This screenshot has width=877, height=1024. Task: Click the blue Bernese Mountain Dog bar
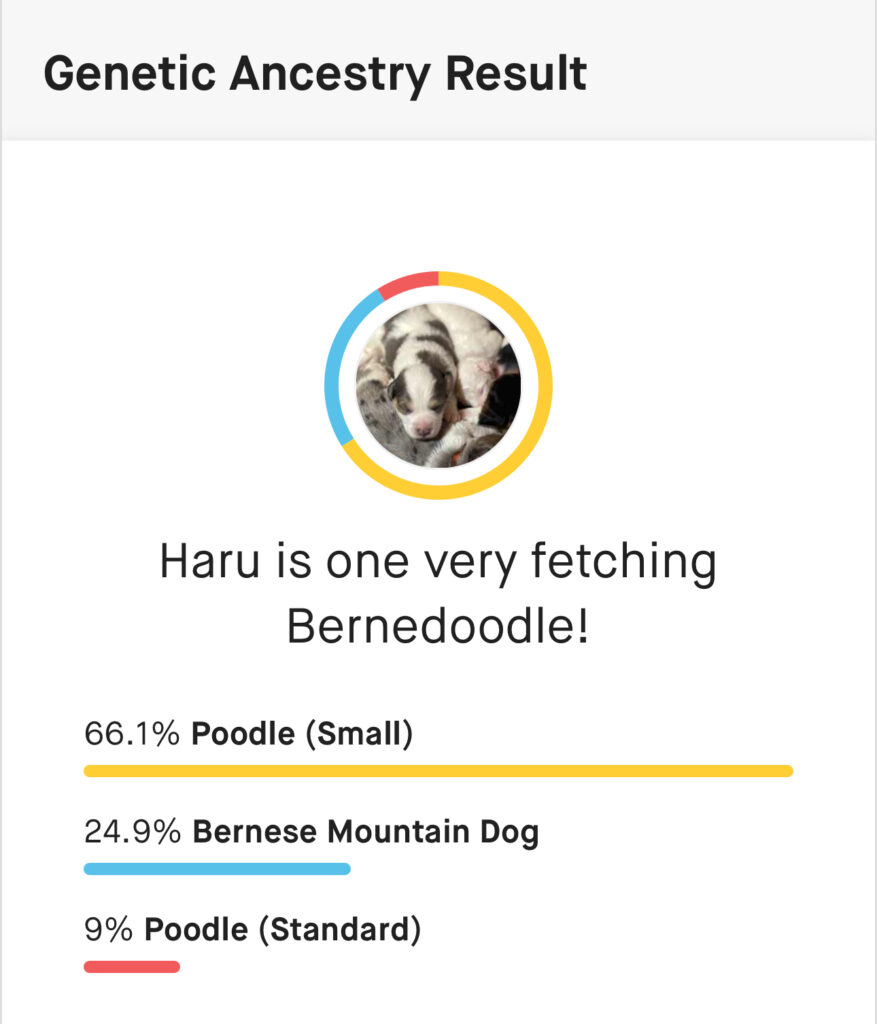click(x=217, y=869)
